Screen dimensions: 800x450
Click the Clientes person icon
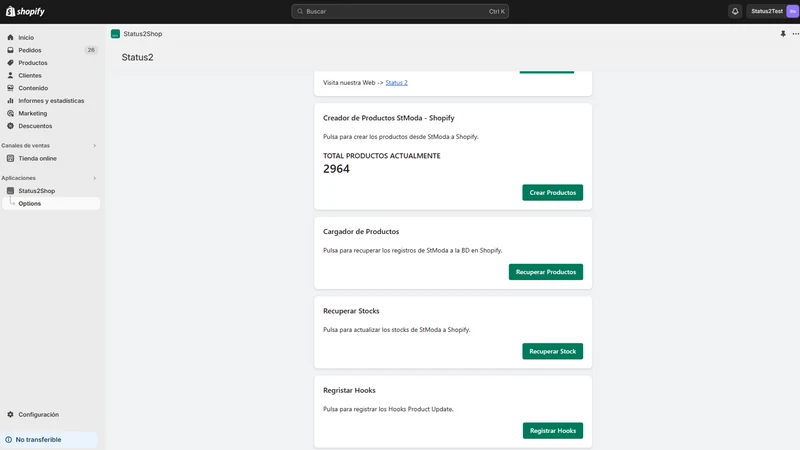(10, 76)
